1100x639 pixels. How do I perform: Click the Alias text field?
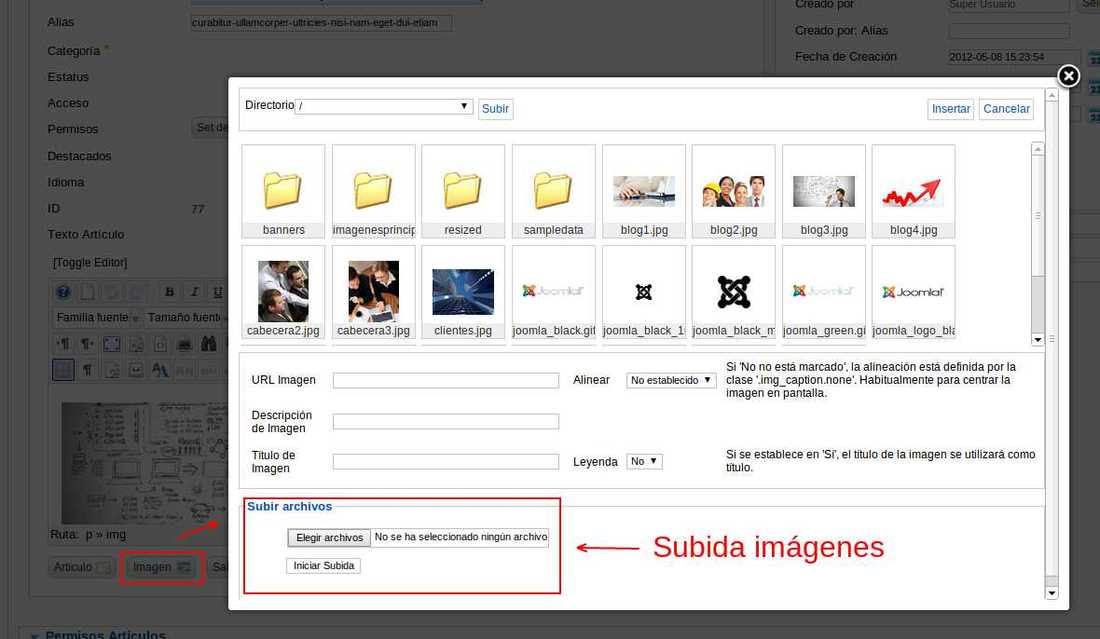(321, 22)
